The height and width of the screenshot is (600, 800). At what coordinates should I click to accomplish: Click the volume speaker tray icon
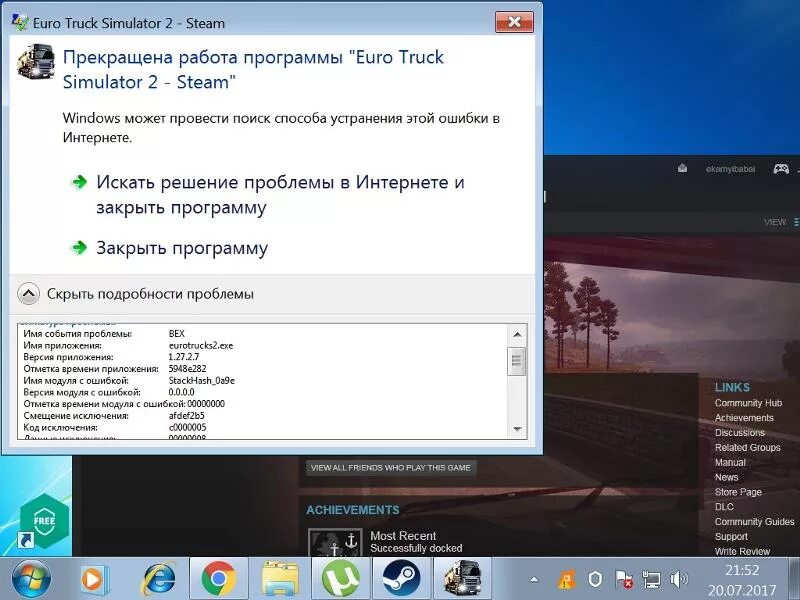click(679, 580)
